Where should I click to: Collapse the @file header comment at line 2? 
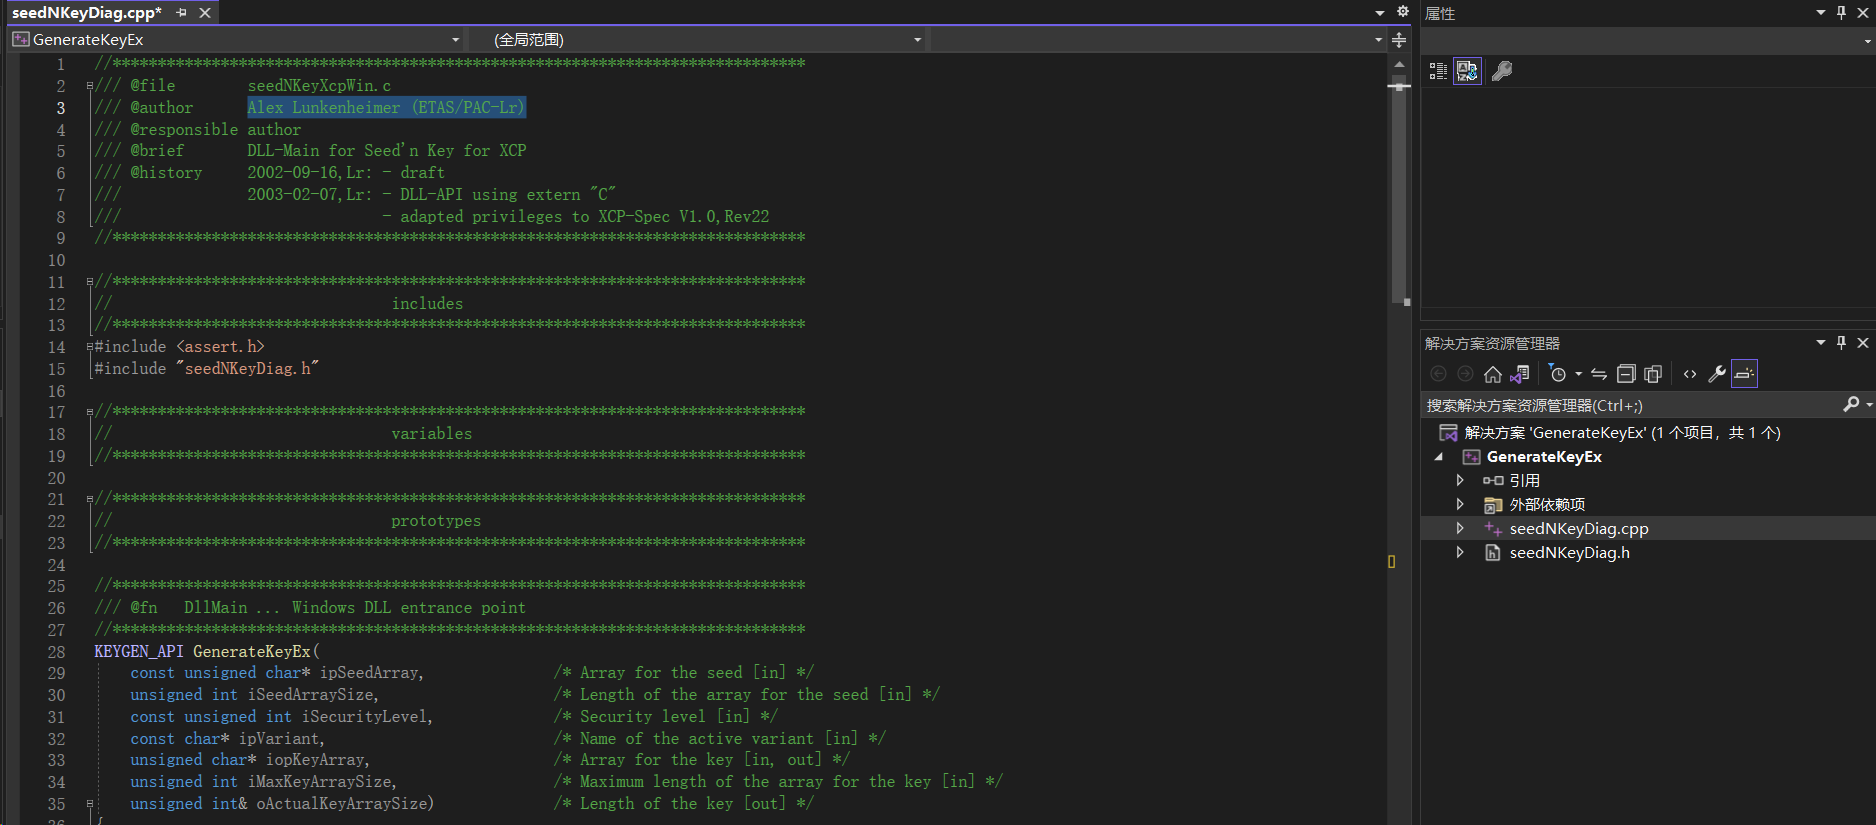point(90,86)
